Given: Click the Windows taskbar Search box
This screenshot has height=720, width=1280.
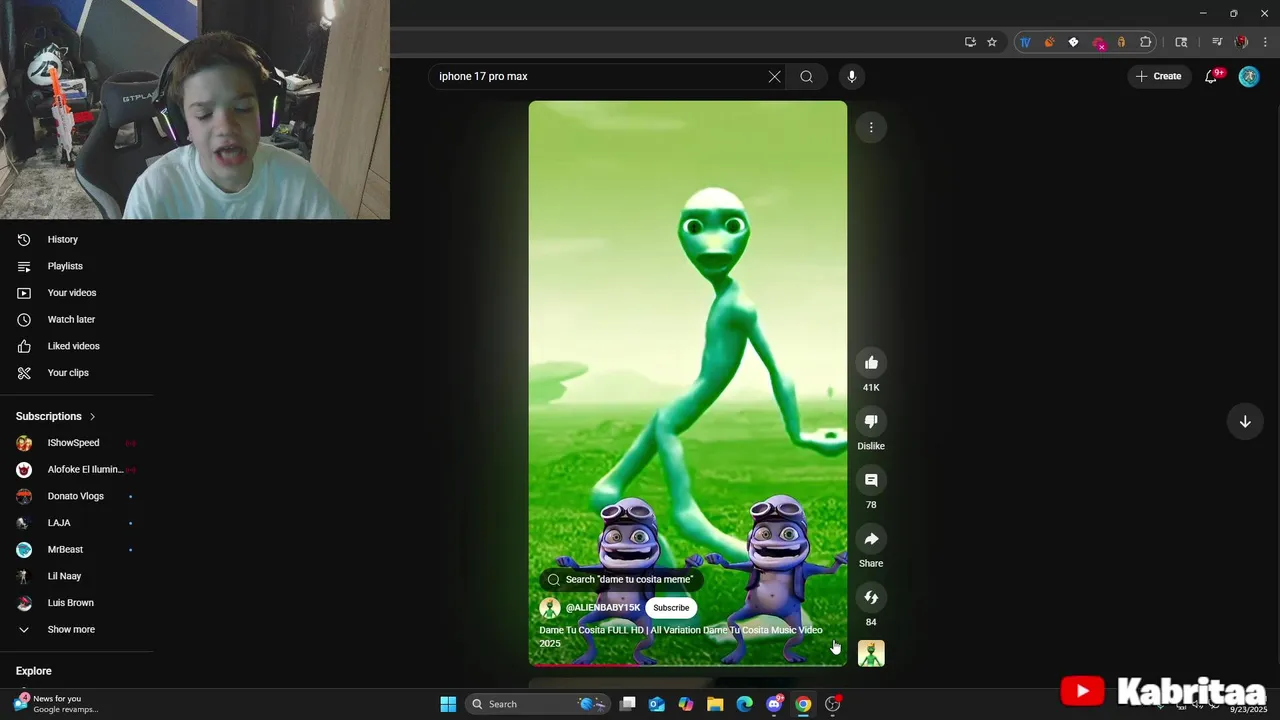Looking at the screenshot, I should point(539,704).
